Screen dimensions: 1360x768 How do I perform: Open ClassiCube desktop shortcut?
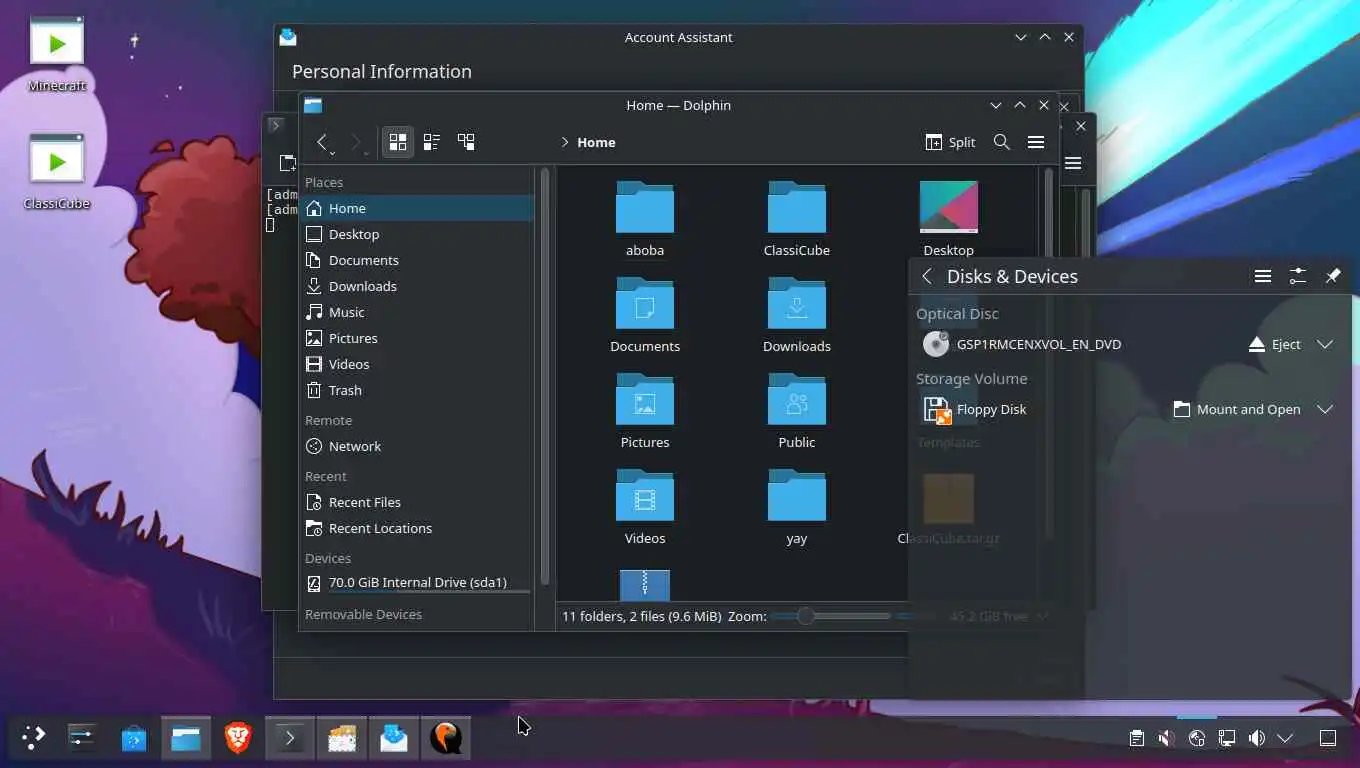(x=57, y=172)
